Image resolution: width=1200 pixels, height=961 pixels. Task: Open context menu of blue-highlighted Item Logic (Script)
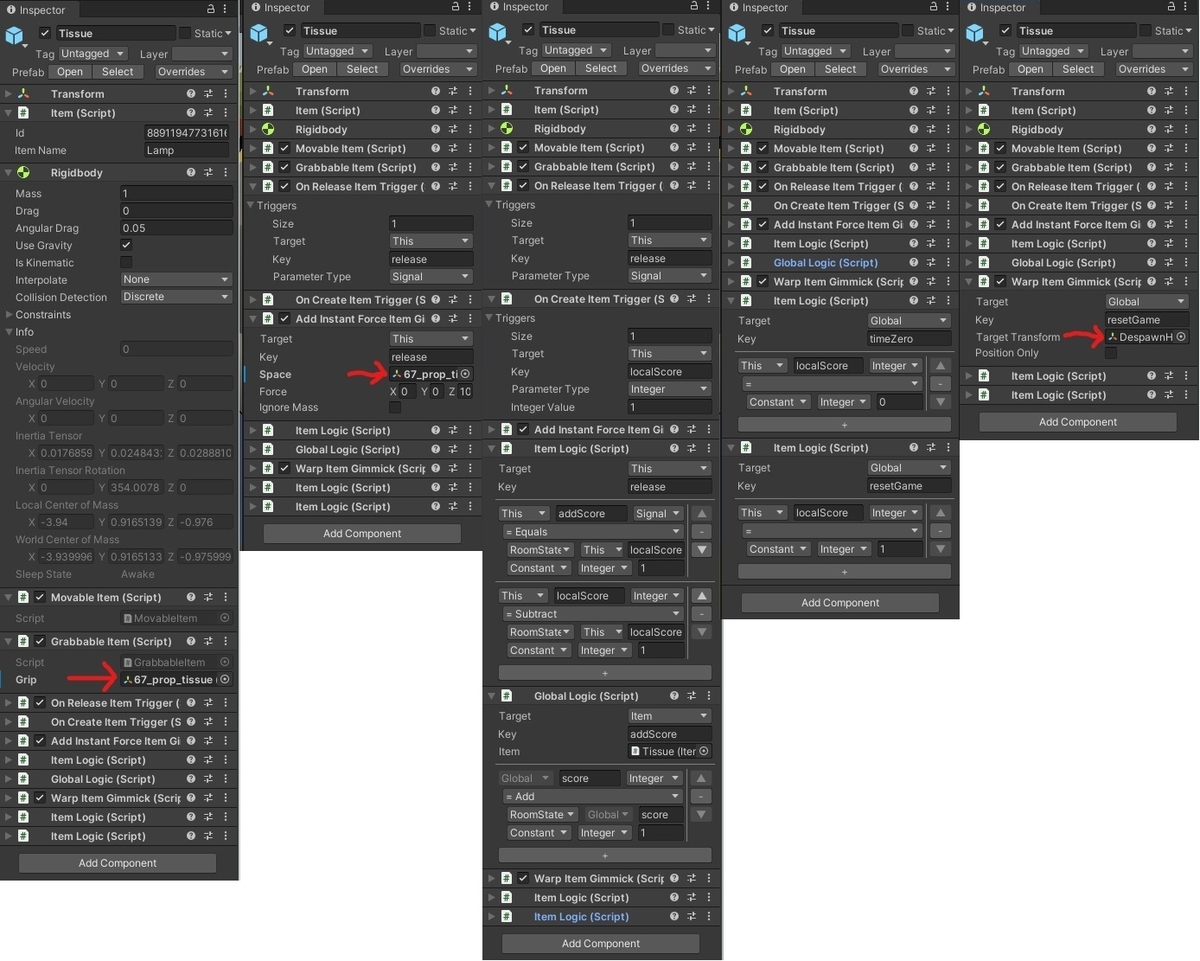[x=708, y=917]
